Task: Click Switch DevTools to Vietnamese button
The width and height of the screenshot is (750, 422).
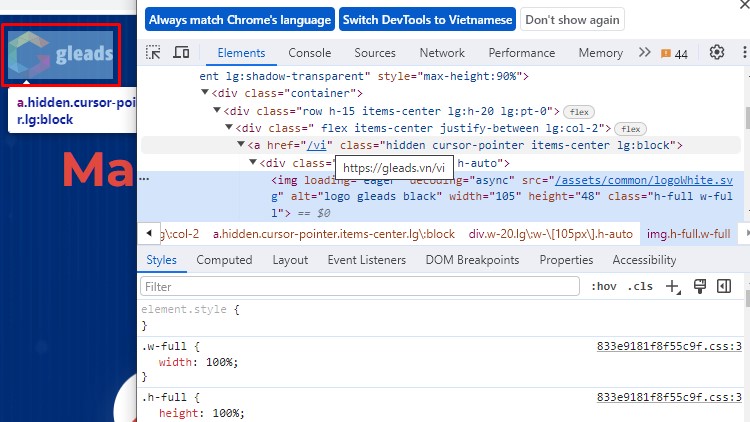Action: click(428, 20)
